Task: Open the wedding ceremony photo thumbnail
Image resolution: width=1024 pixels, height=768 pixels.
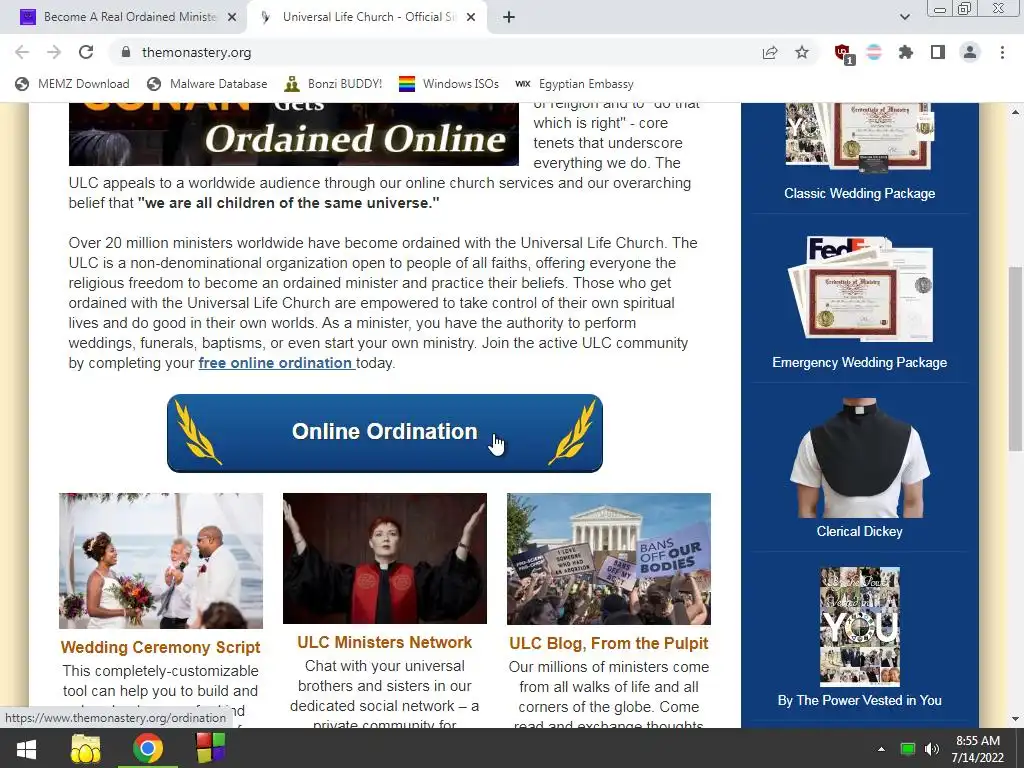Action: pos(161,560)
